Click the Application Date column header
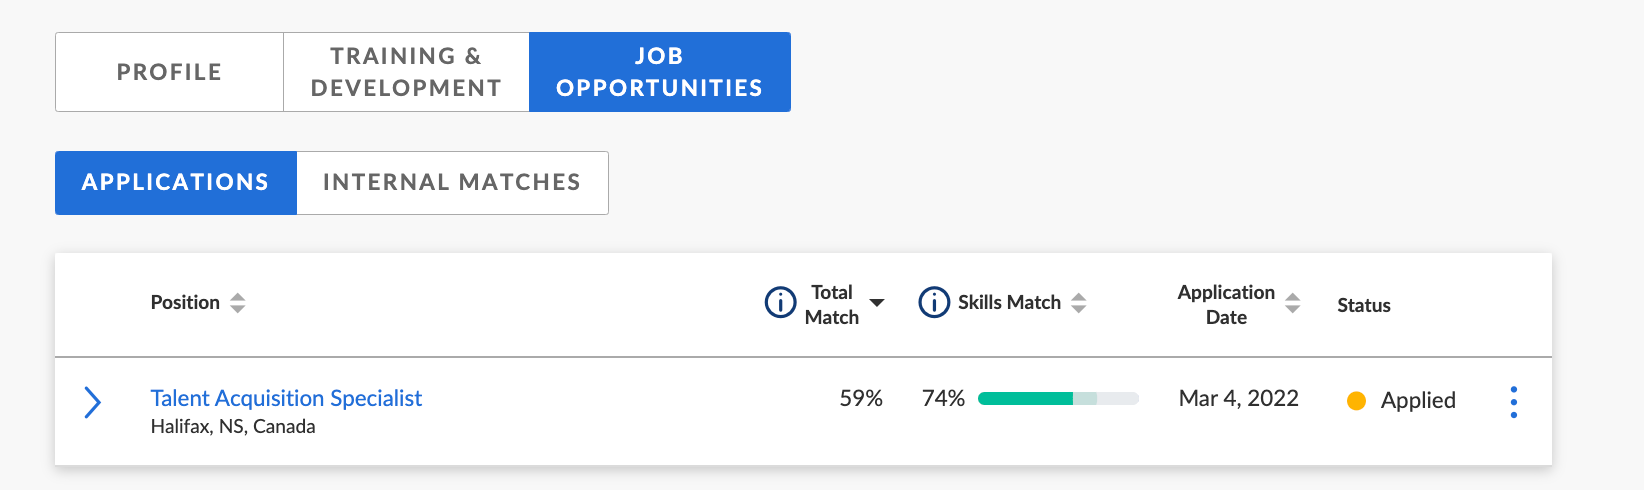Image resolution: width=1644 pixels, height=490 pixels. [x=1226, y=304]
